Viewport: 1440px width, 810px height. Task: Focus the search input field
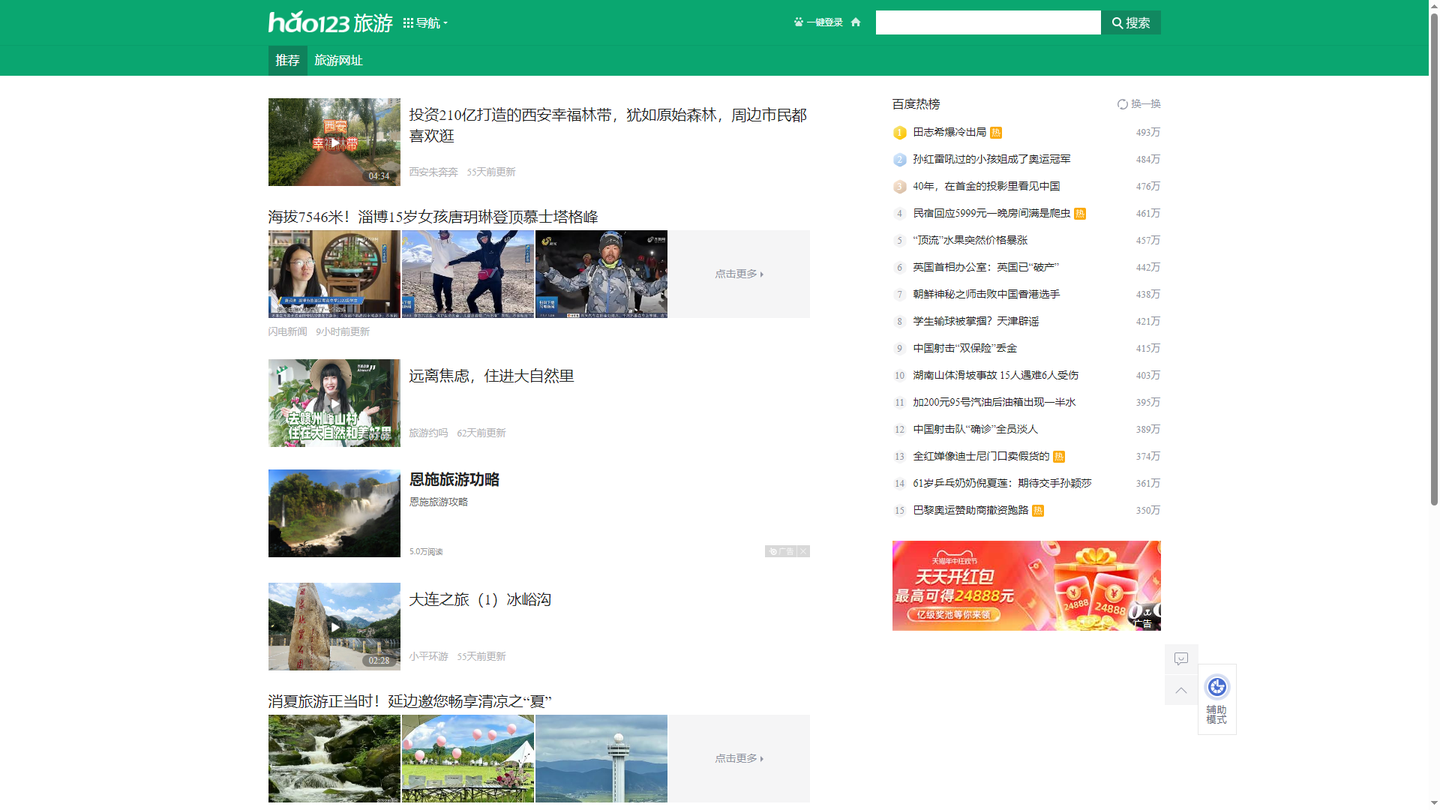pos(988,22)
